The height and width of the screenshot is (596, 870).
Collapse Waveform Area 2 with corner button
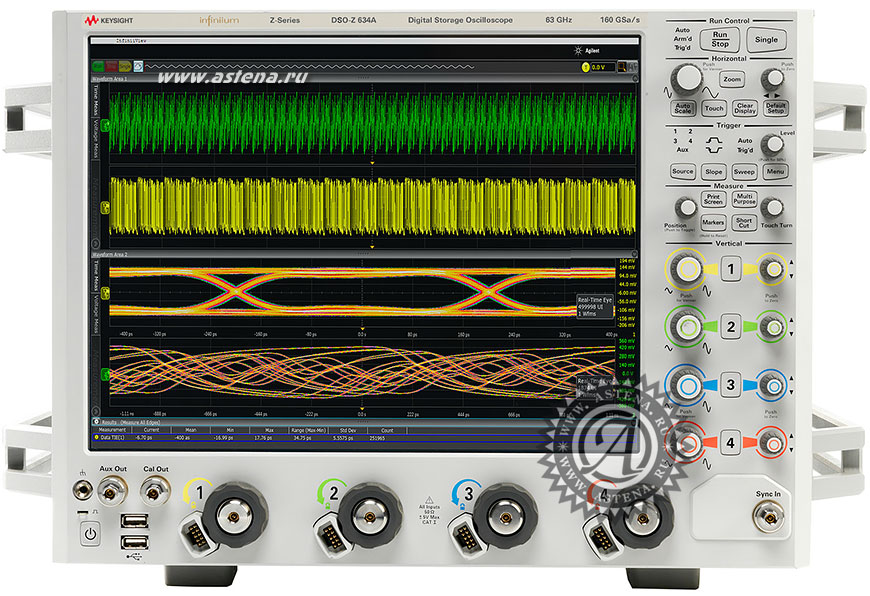click(635, 254)
